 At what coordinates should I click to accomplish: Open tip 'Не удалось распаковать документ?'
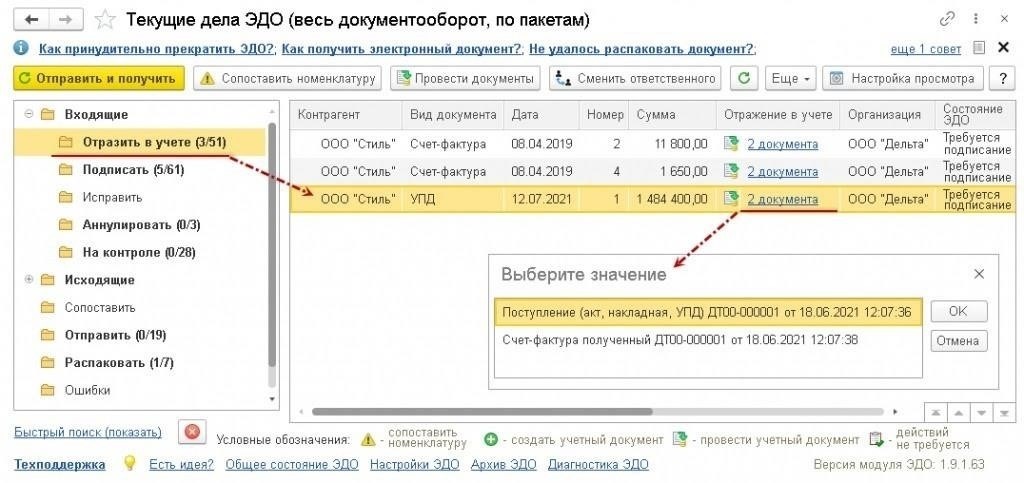point(641,49)
